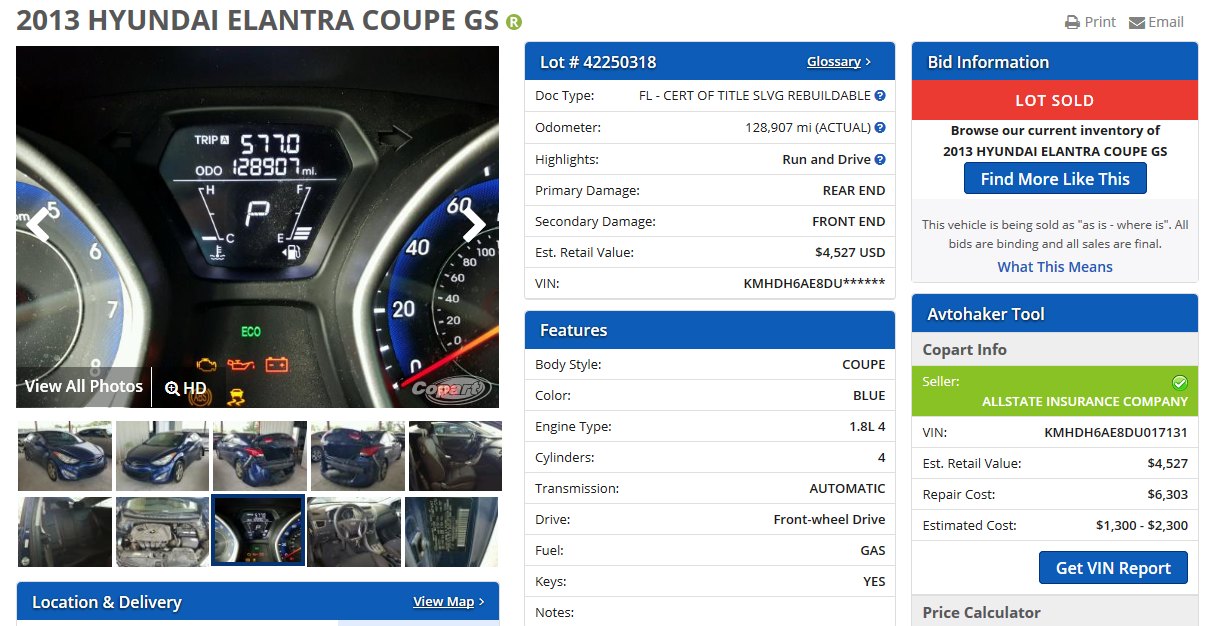
Task: Show next photo with right arrow
Action: pos(474,226)
